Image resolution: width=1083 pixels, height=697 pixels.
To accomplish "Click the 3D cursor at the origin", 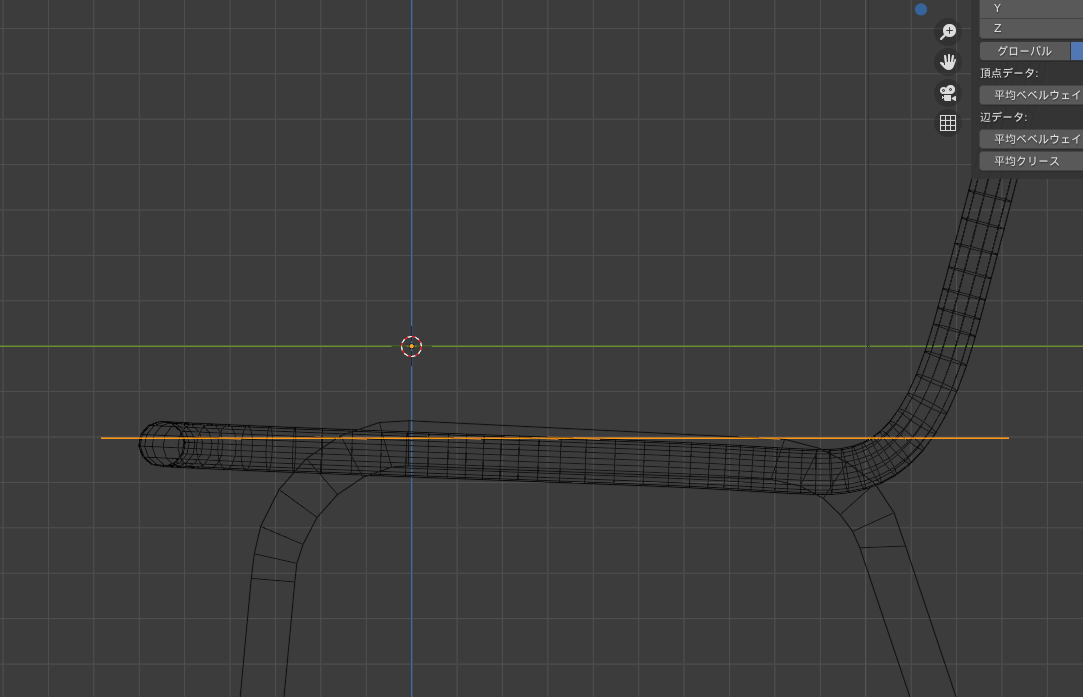I will click(x=412, y=346).
